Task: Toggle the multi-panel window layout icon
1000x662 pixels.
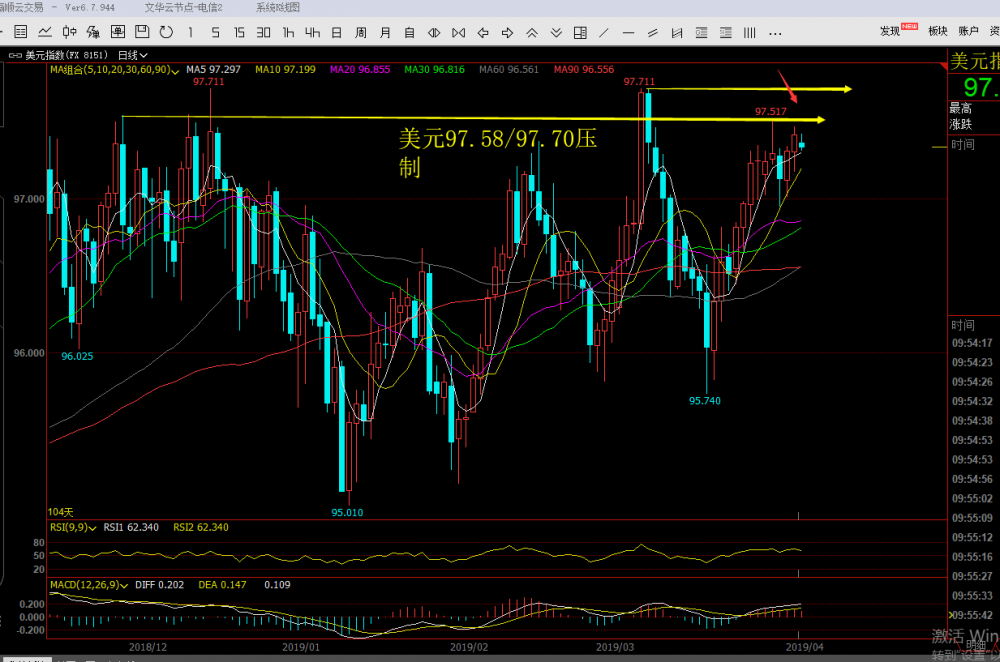Action: [x=580, y=33]
